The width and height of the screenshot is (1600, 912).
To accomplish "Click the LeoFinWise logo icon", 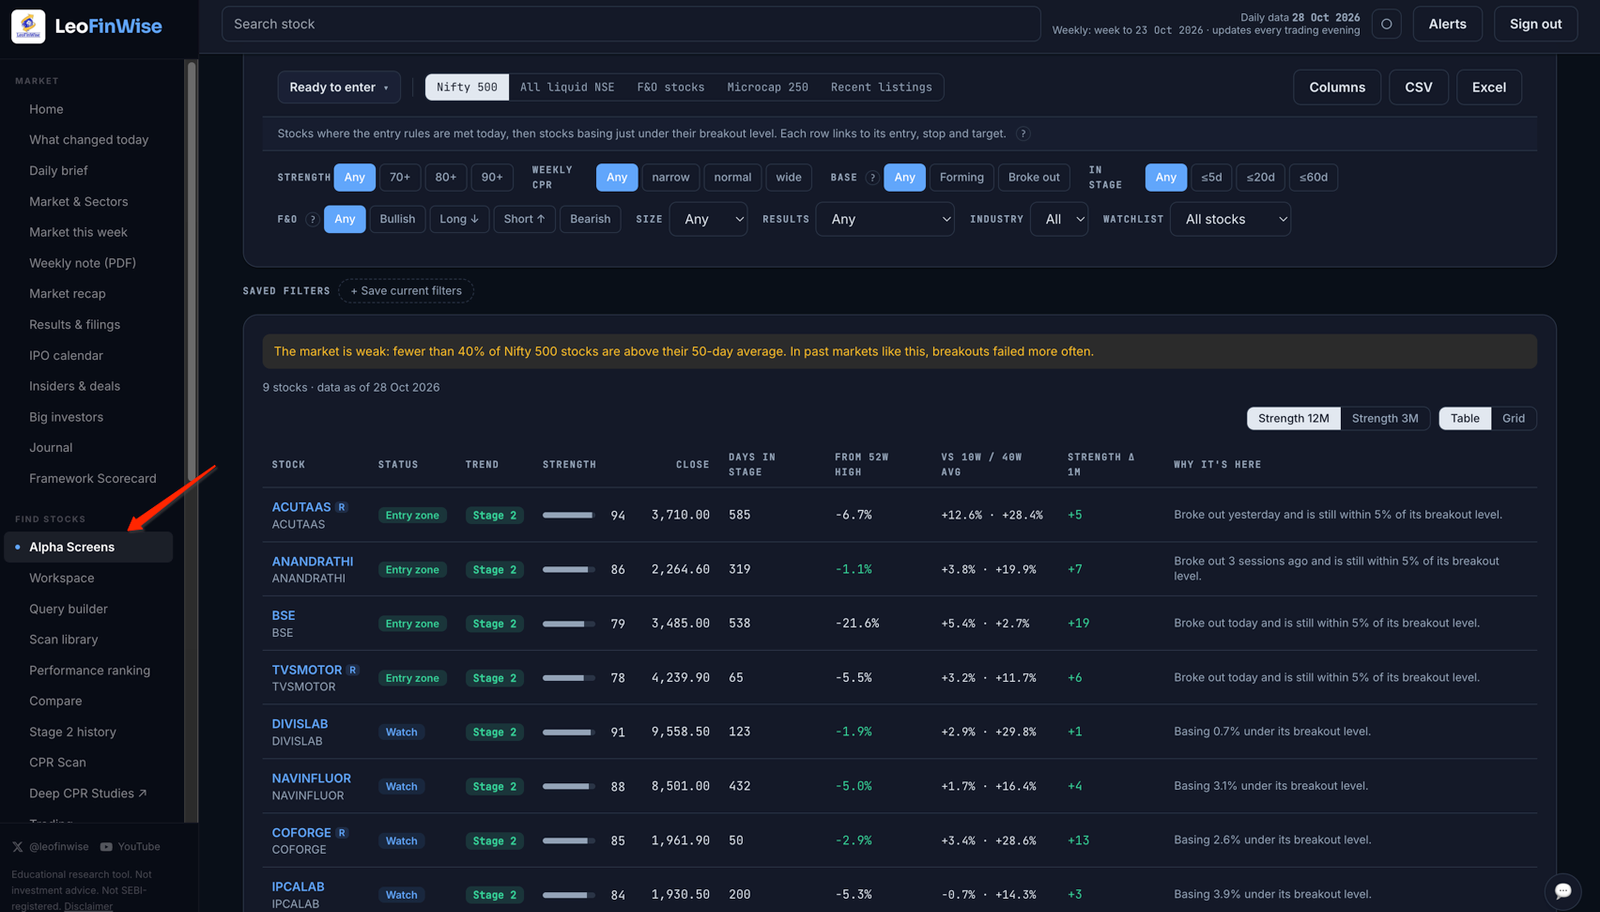I will tap(28, 26).
